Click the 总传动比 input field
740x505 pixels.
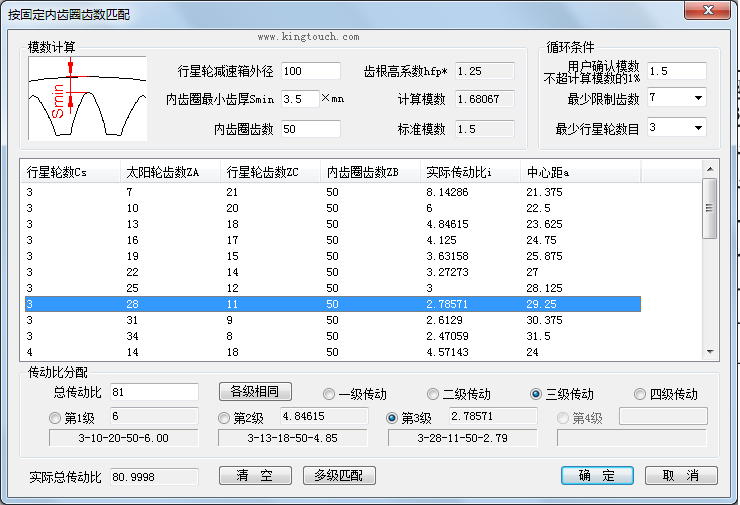[x=154, y=392]
